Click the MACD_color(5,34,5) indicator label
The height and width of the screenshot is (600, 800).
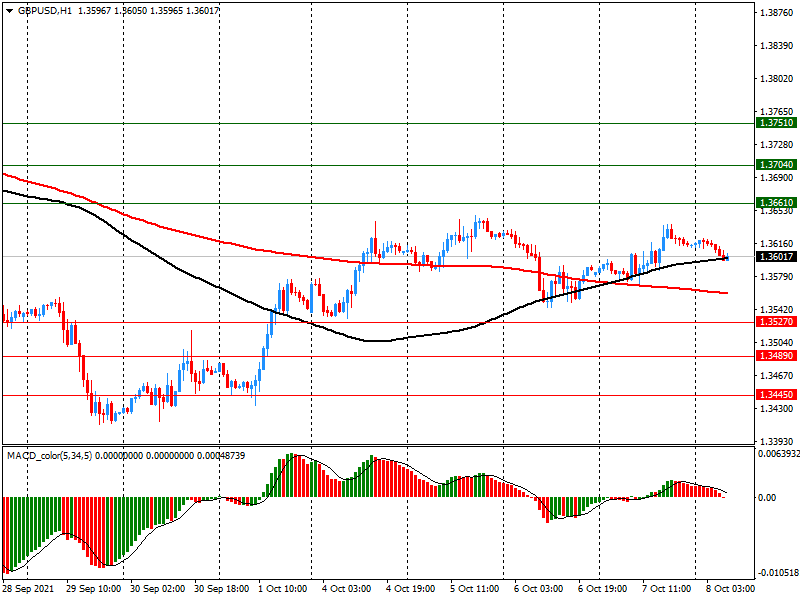50,456
